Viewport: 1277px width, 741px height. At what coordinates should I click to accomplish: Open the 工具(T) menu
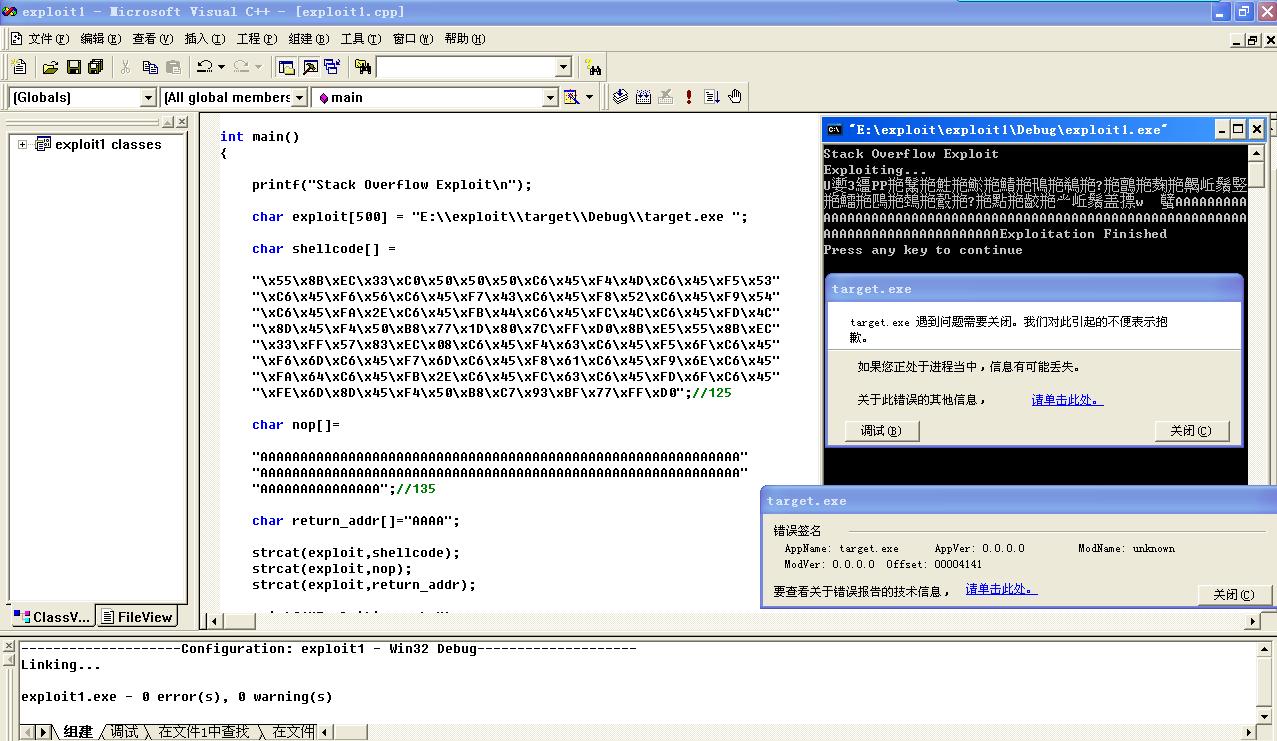pyautogui.click(x=360, y=39)
